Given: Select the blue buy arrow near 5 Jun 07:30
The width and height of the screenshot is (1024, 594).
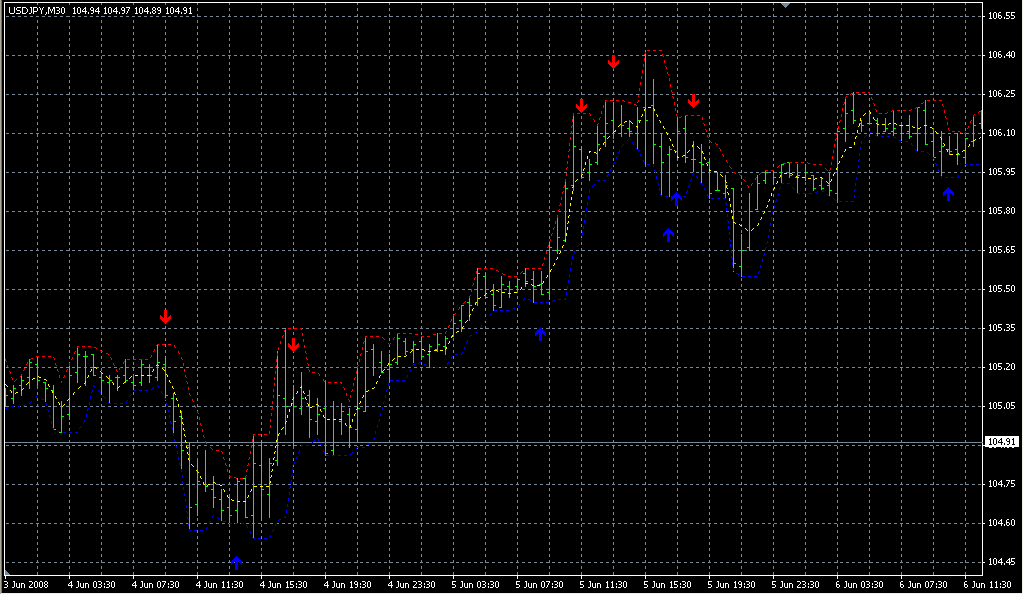Looking at the screenshot, I should [543, 334].
